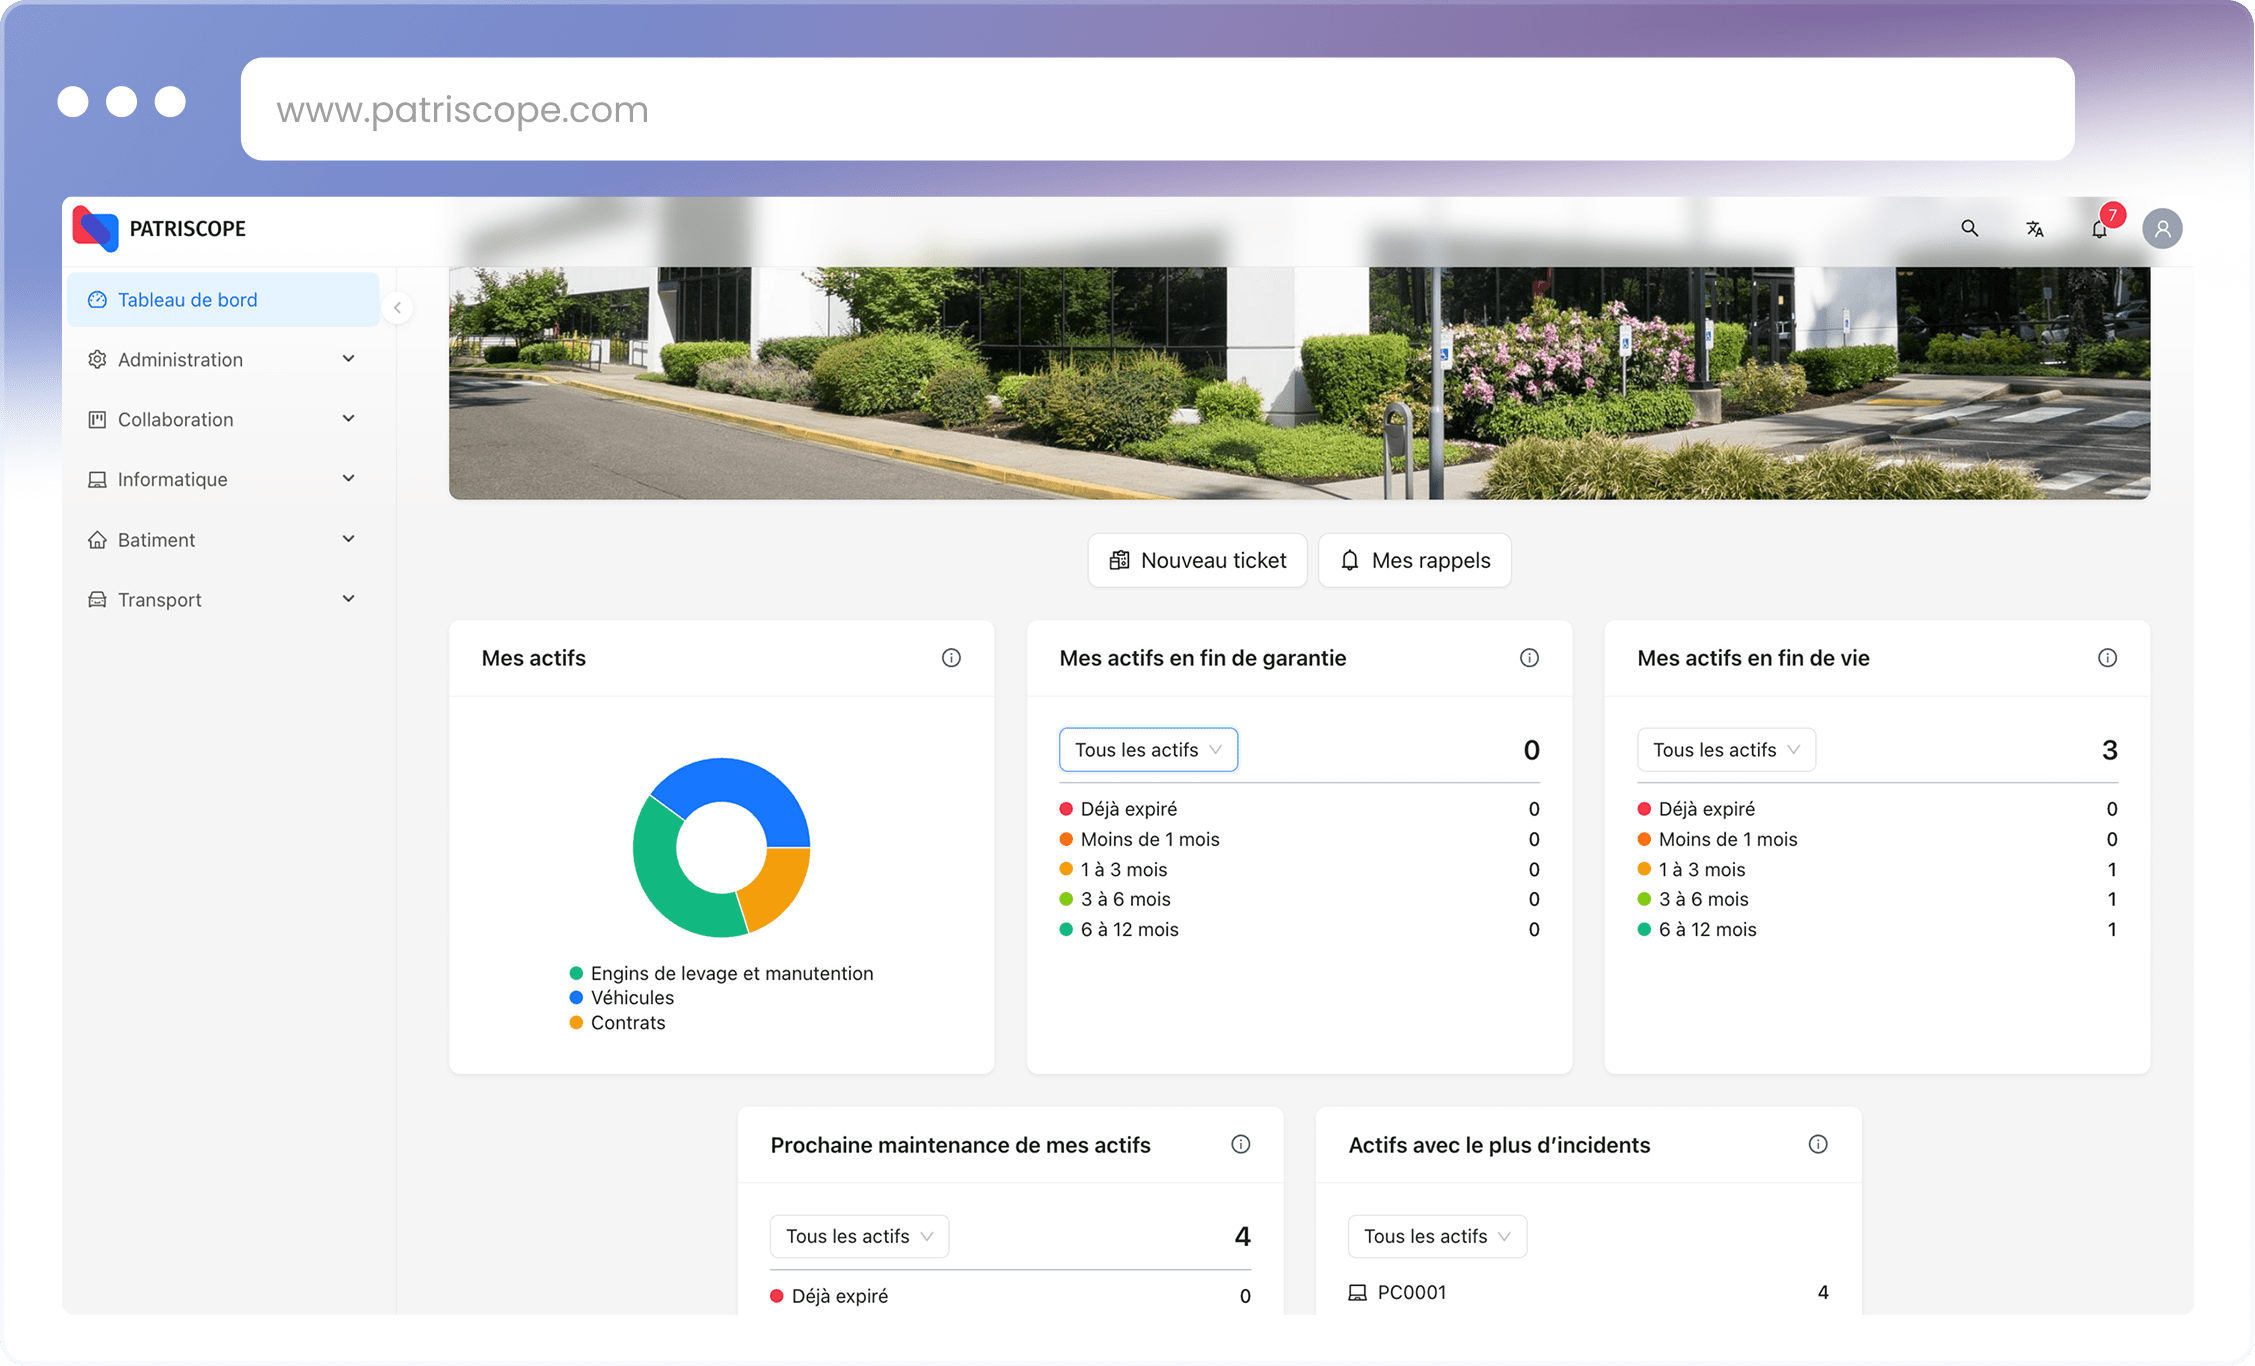
Task: Toggle Véhicules legend in donut chart
Action: 631,998
